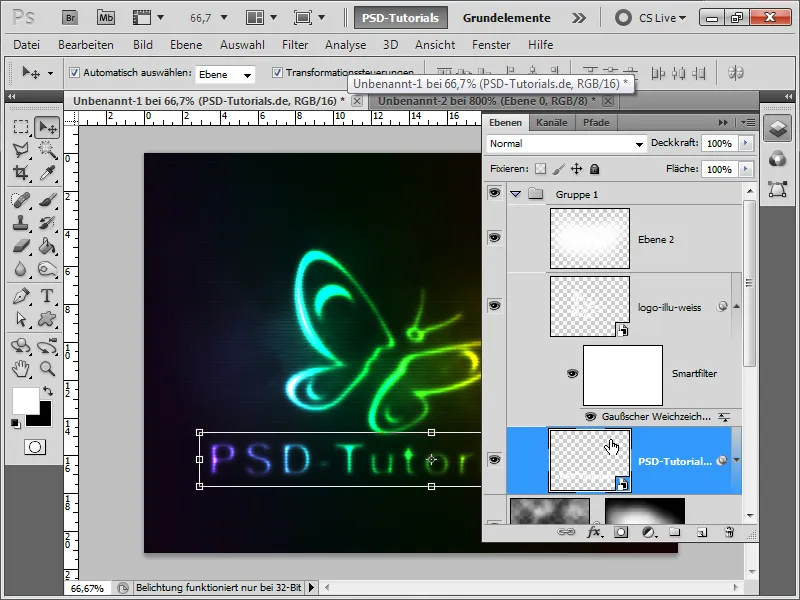This screenshot has width=800, height=600.
Task: Add a layer mask
Action: 621,532
